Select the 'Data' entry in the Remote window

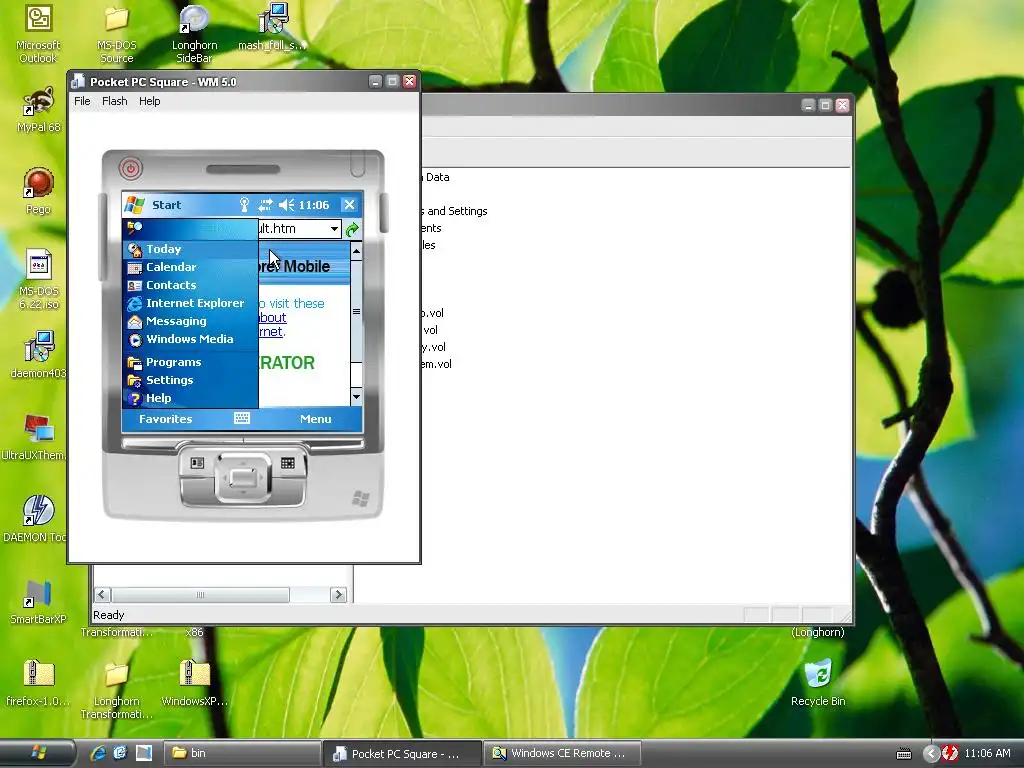point(436,177)
